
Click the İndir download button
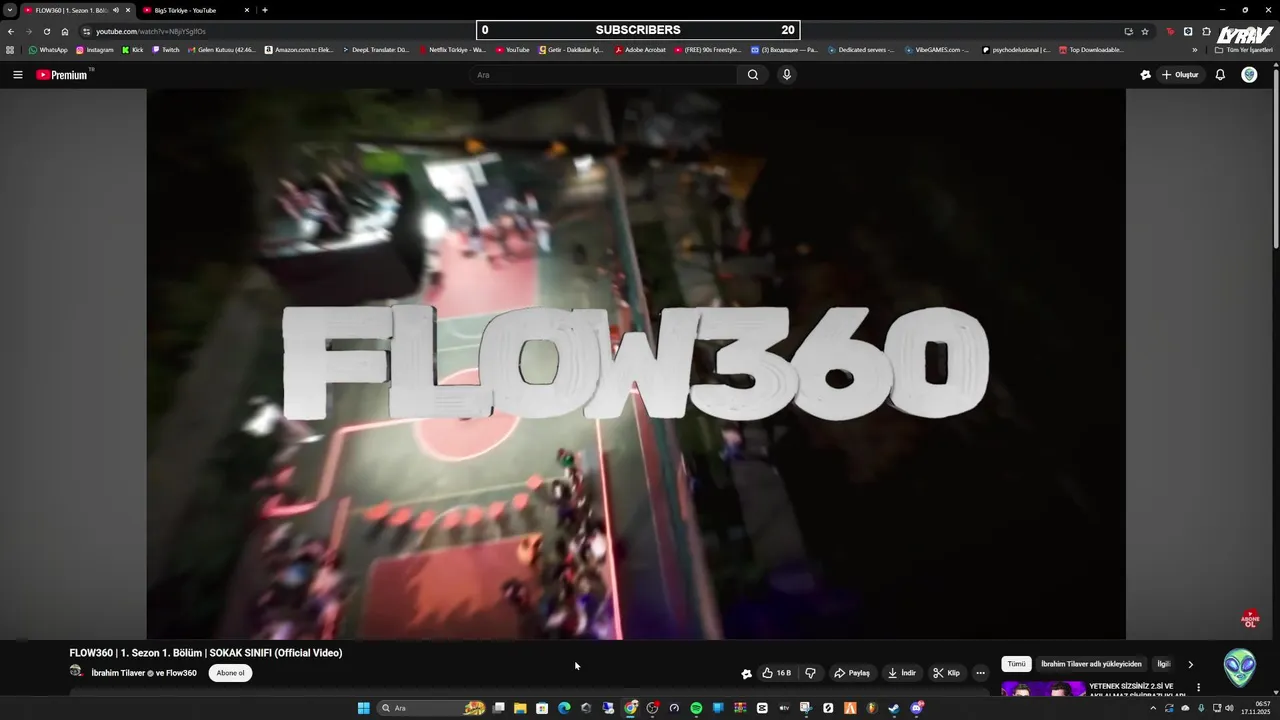pyautogui.click(x=902, y=673)
